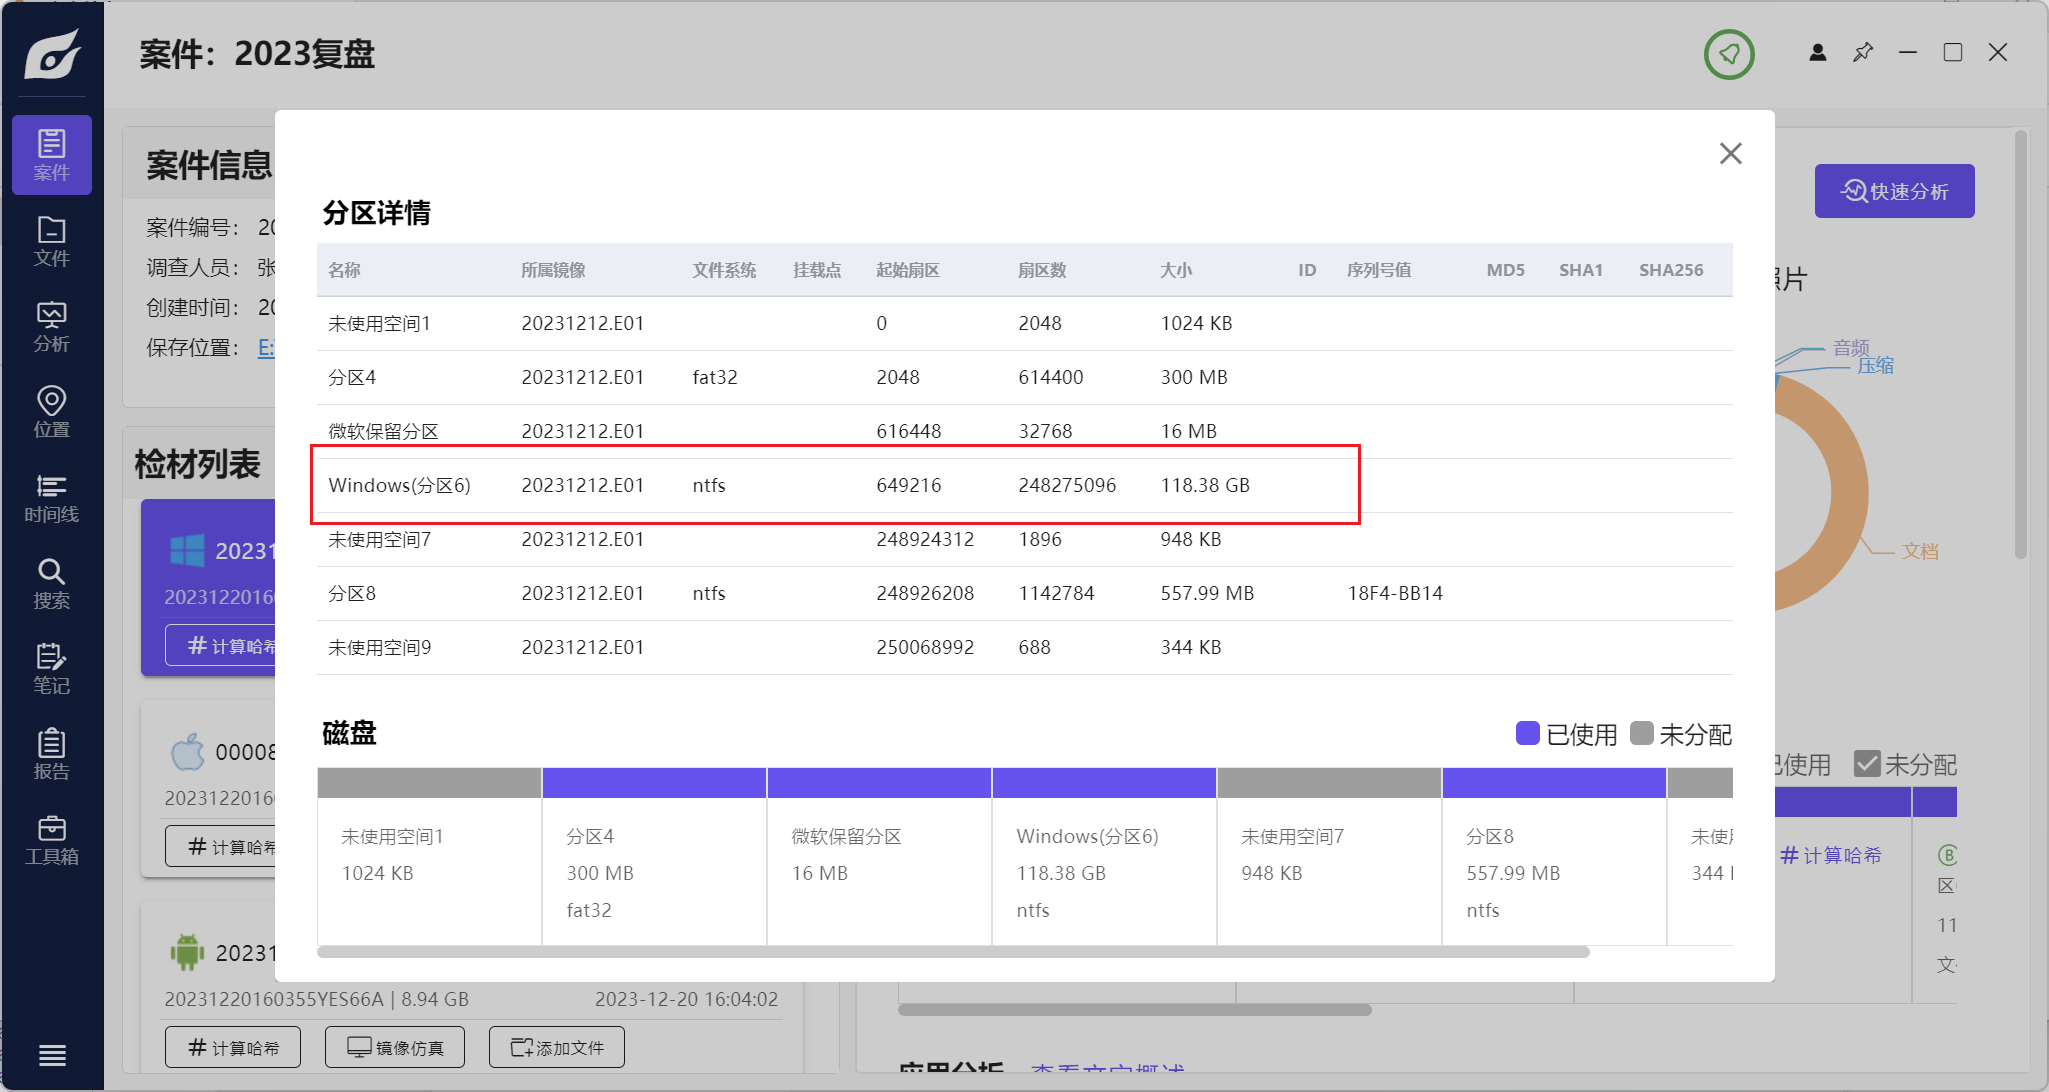Click the 未使用空间1 disk map block

click(429, 856)
